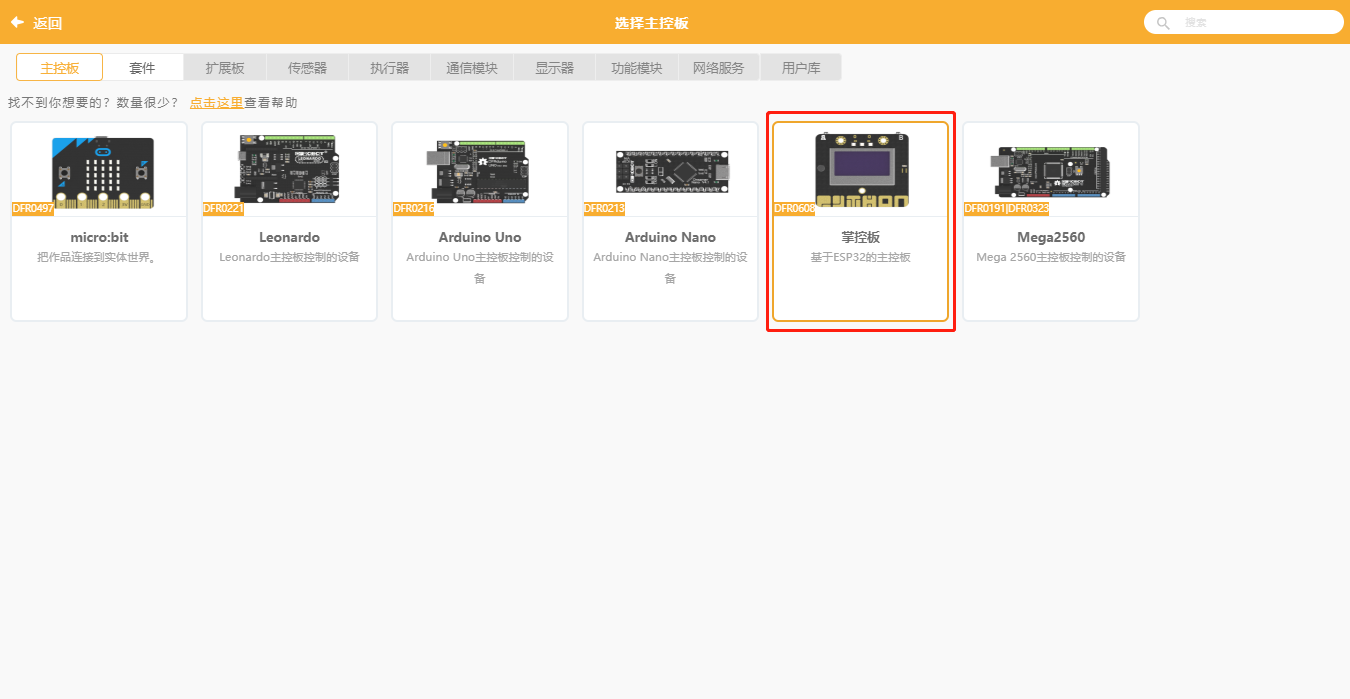Switch to the 套件 tab
The width and height of the screenshot is (1350, 699).
(x=143, y=68)
